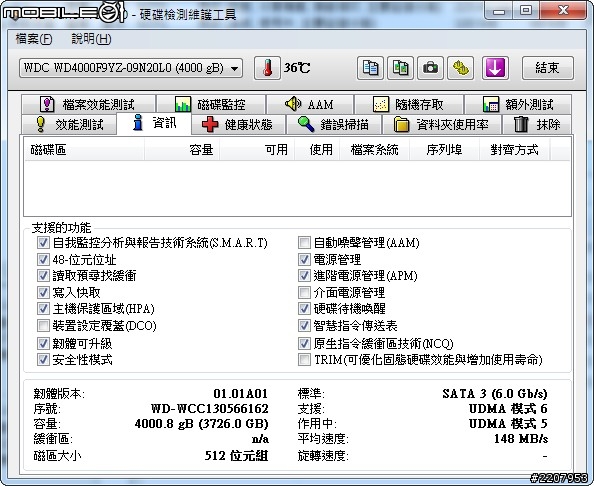Click the camera save screenshot icon
Image resolution: width=594 pixels, height=486 pixels.
pos(430,68)
